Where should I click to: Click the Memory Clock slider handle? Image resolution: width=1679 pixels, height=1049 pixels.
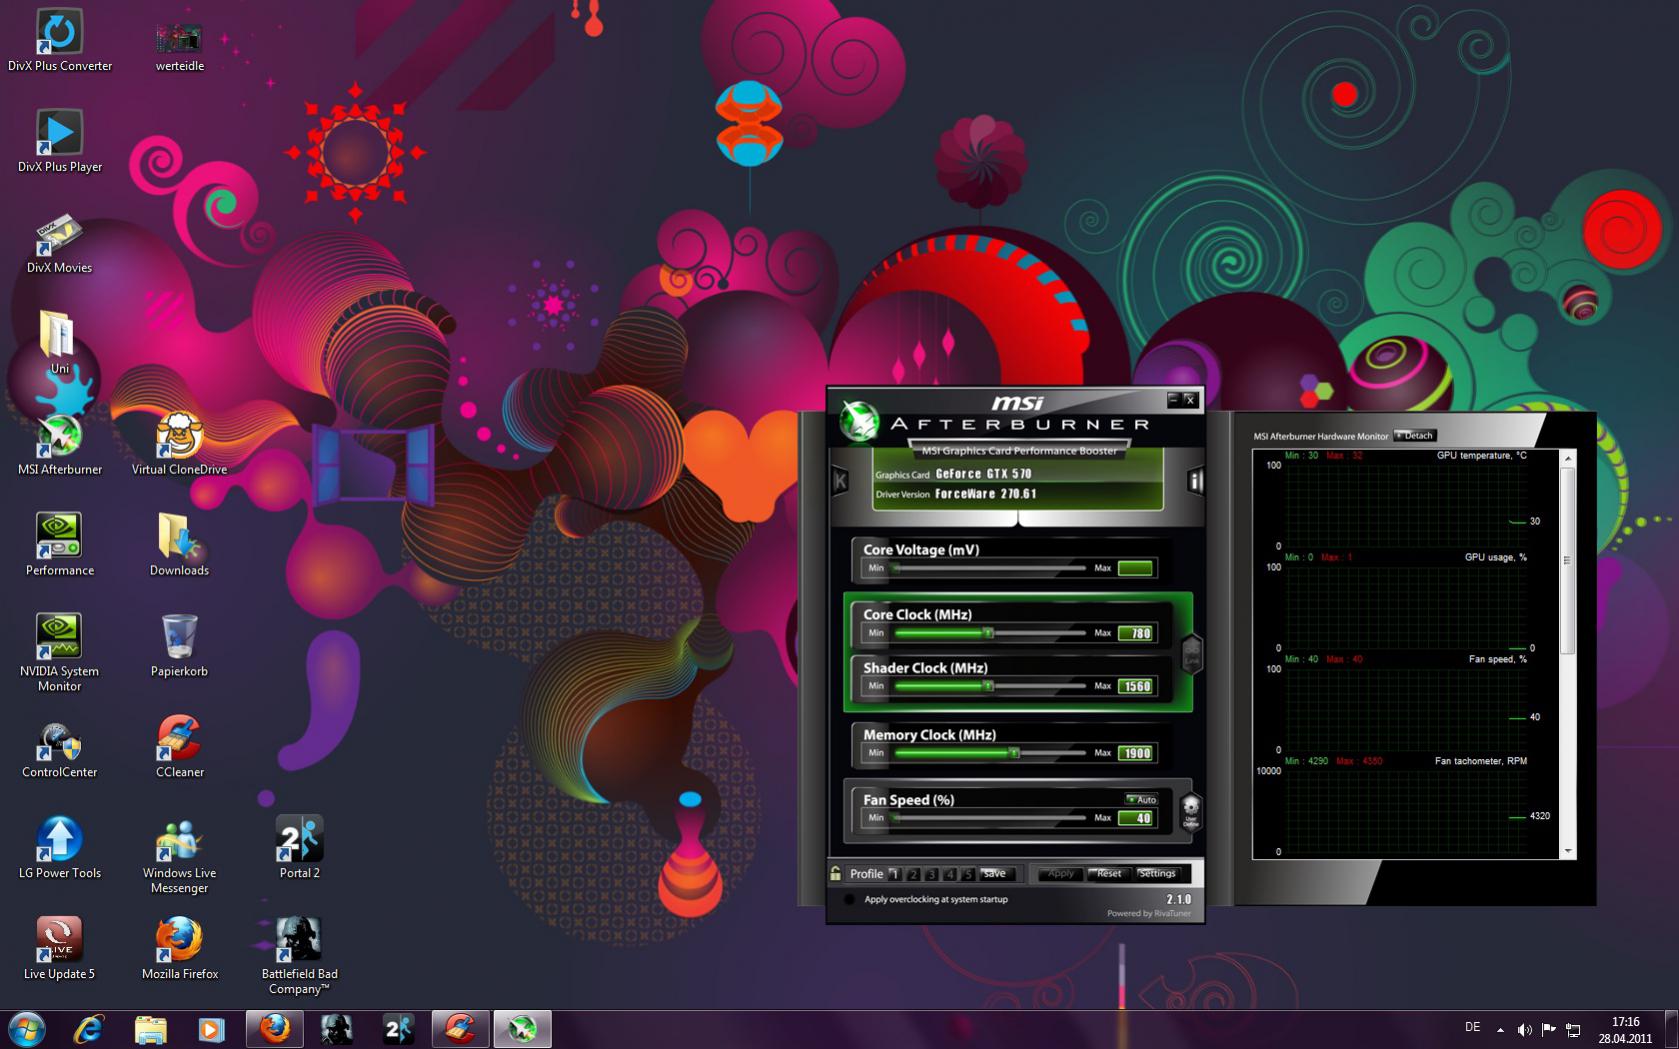[x=1014, y=753]
